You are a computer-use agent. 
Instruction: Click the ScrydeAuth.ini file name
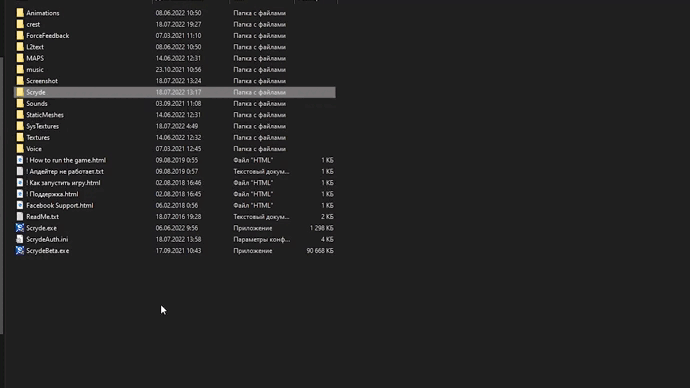coord(47,239)
